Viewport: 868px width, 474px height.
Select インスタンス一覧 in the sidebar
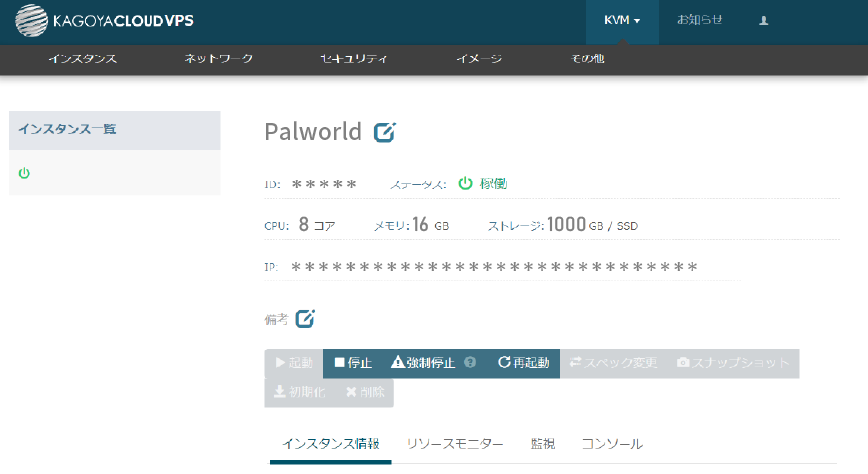tap(67, 130)
